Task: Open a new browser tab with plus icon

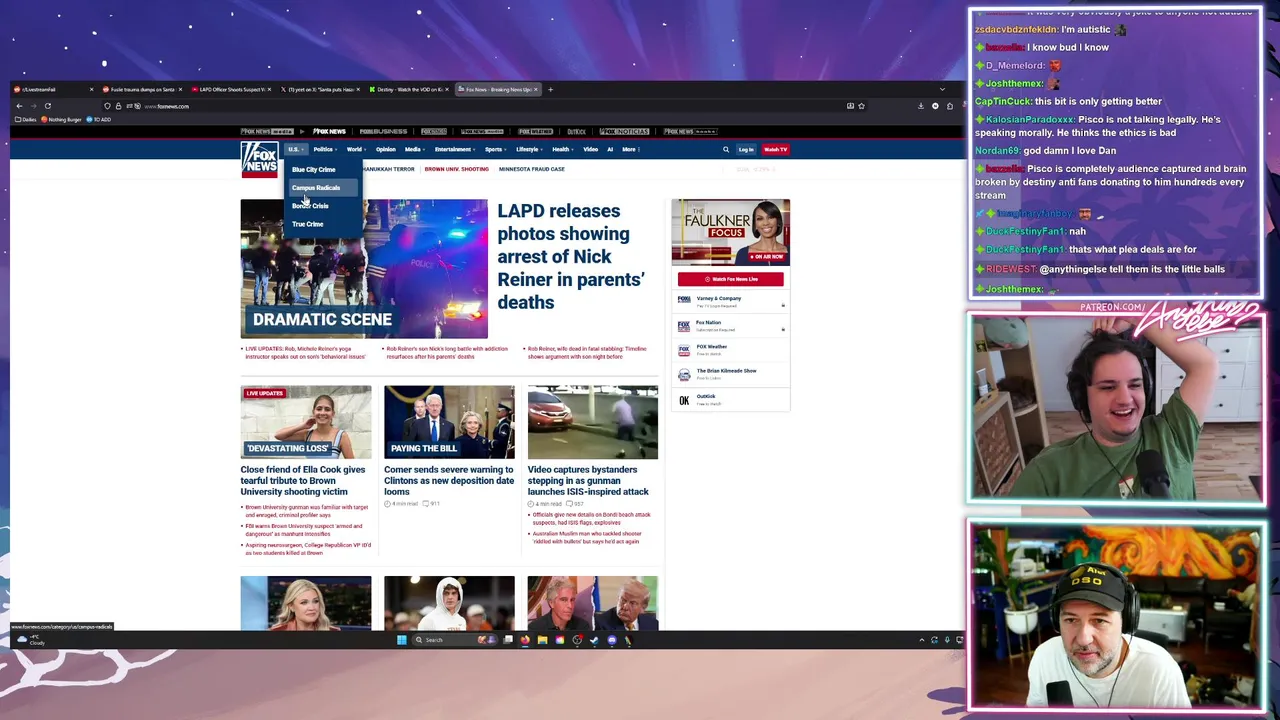Action: pyautogui.click(x=550, y=89)
